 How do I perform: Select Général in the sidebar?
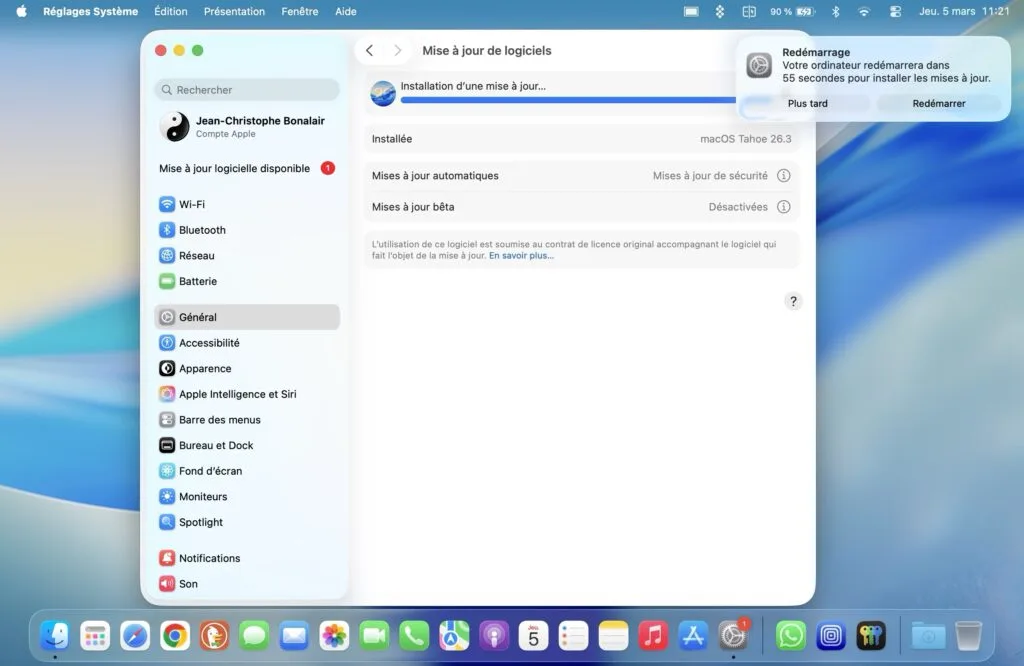[247, 317]
